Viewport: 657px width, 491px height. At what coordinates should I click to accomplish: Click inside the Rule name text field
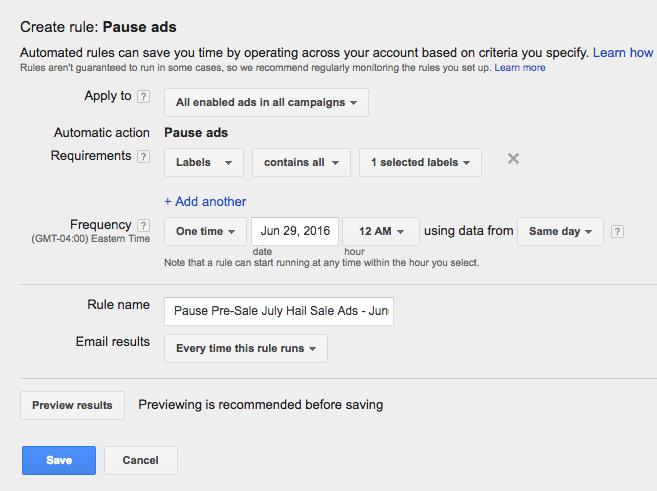[279, 311]
